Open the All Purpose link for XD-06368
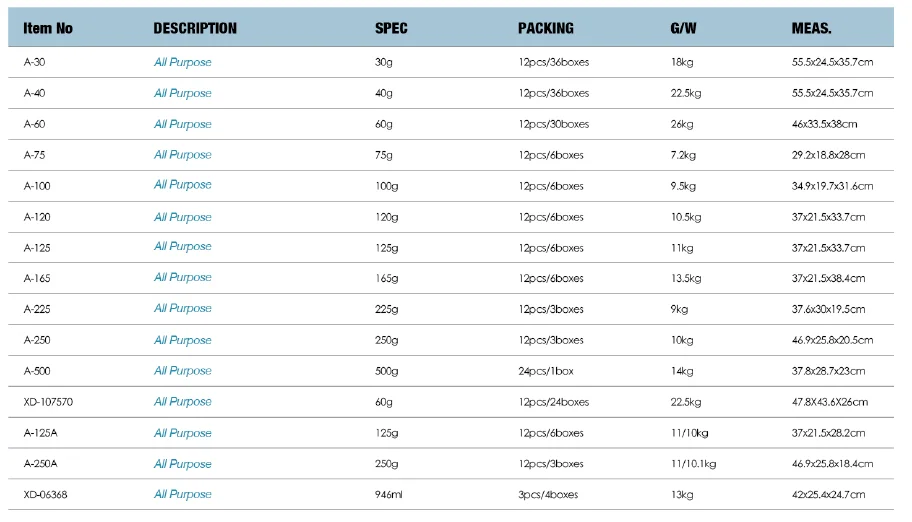 [183, 494]
